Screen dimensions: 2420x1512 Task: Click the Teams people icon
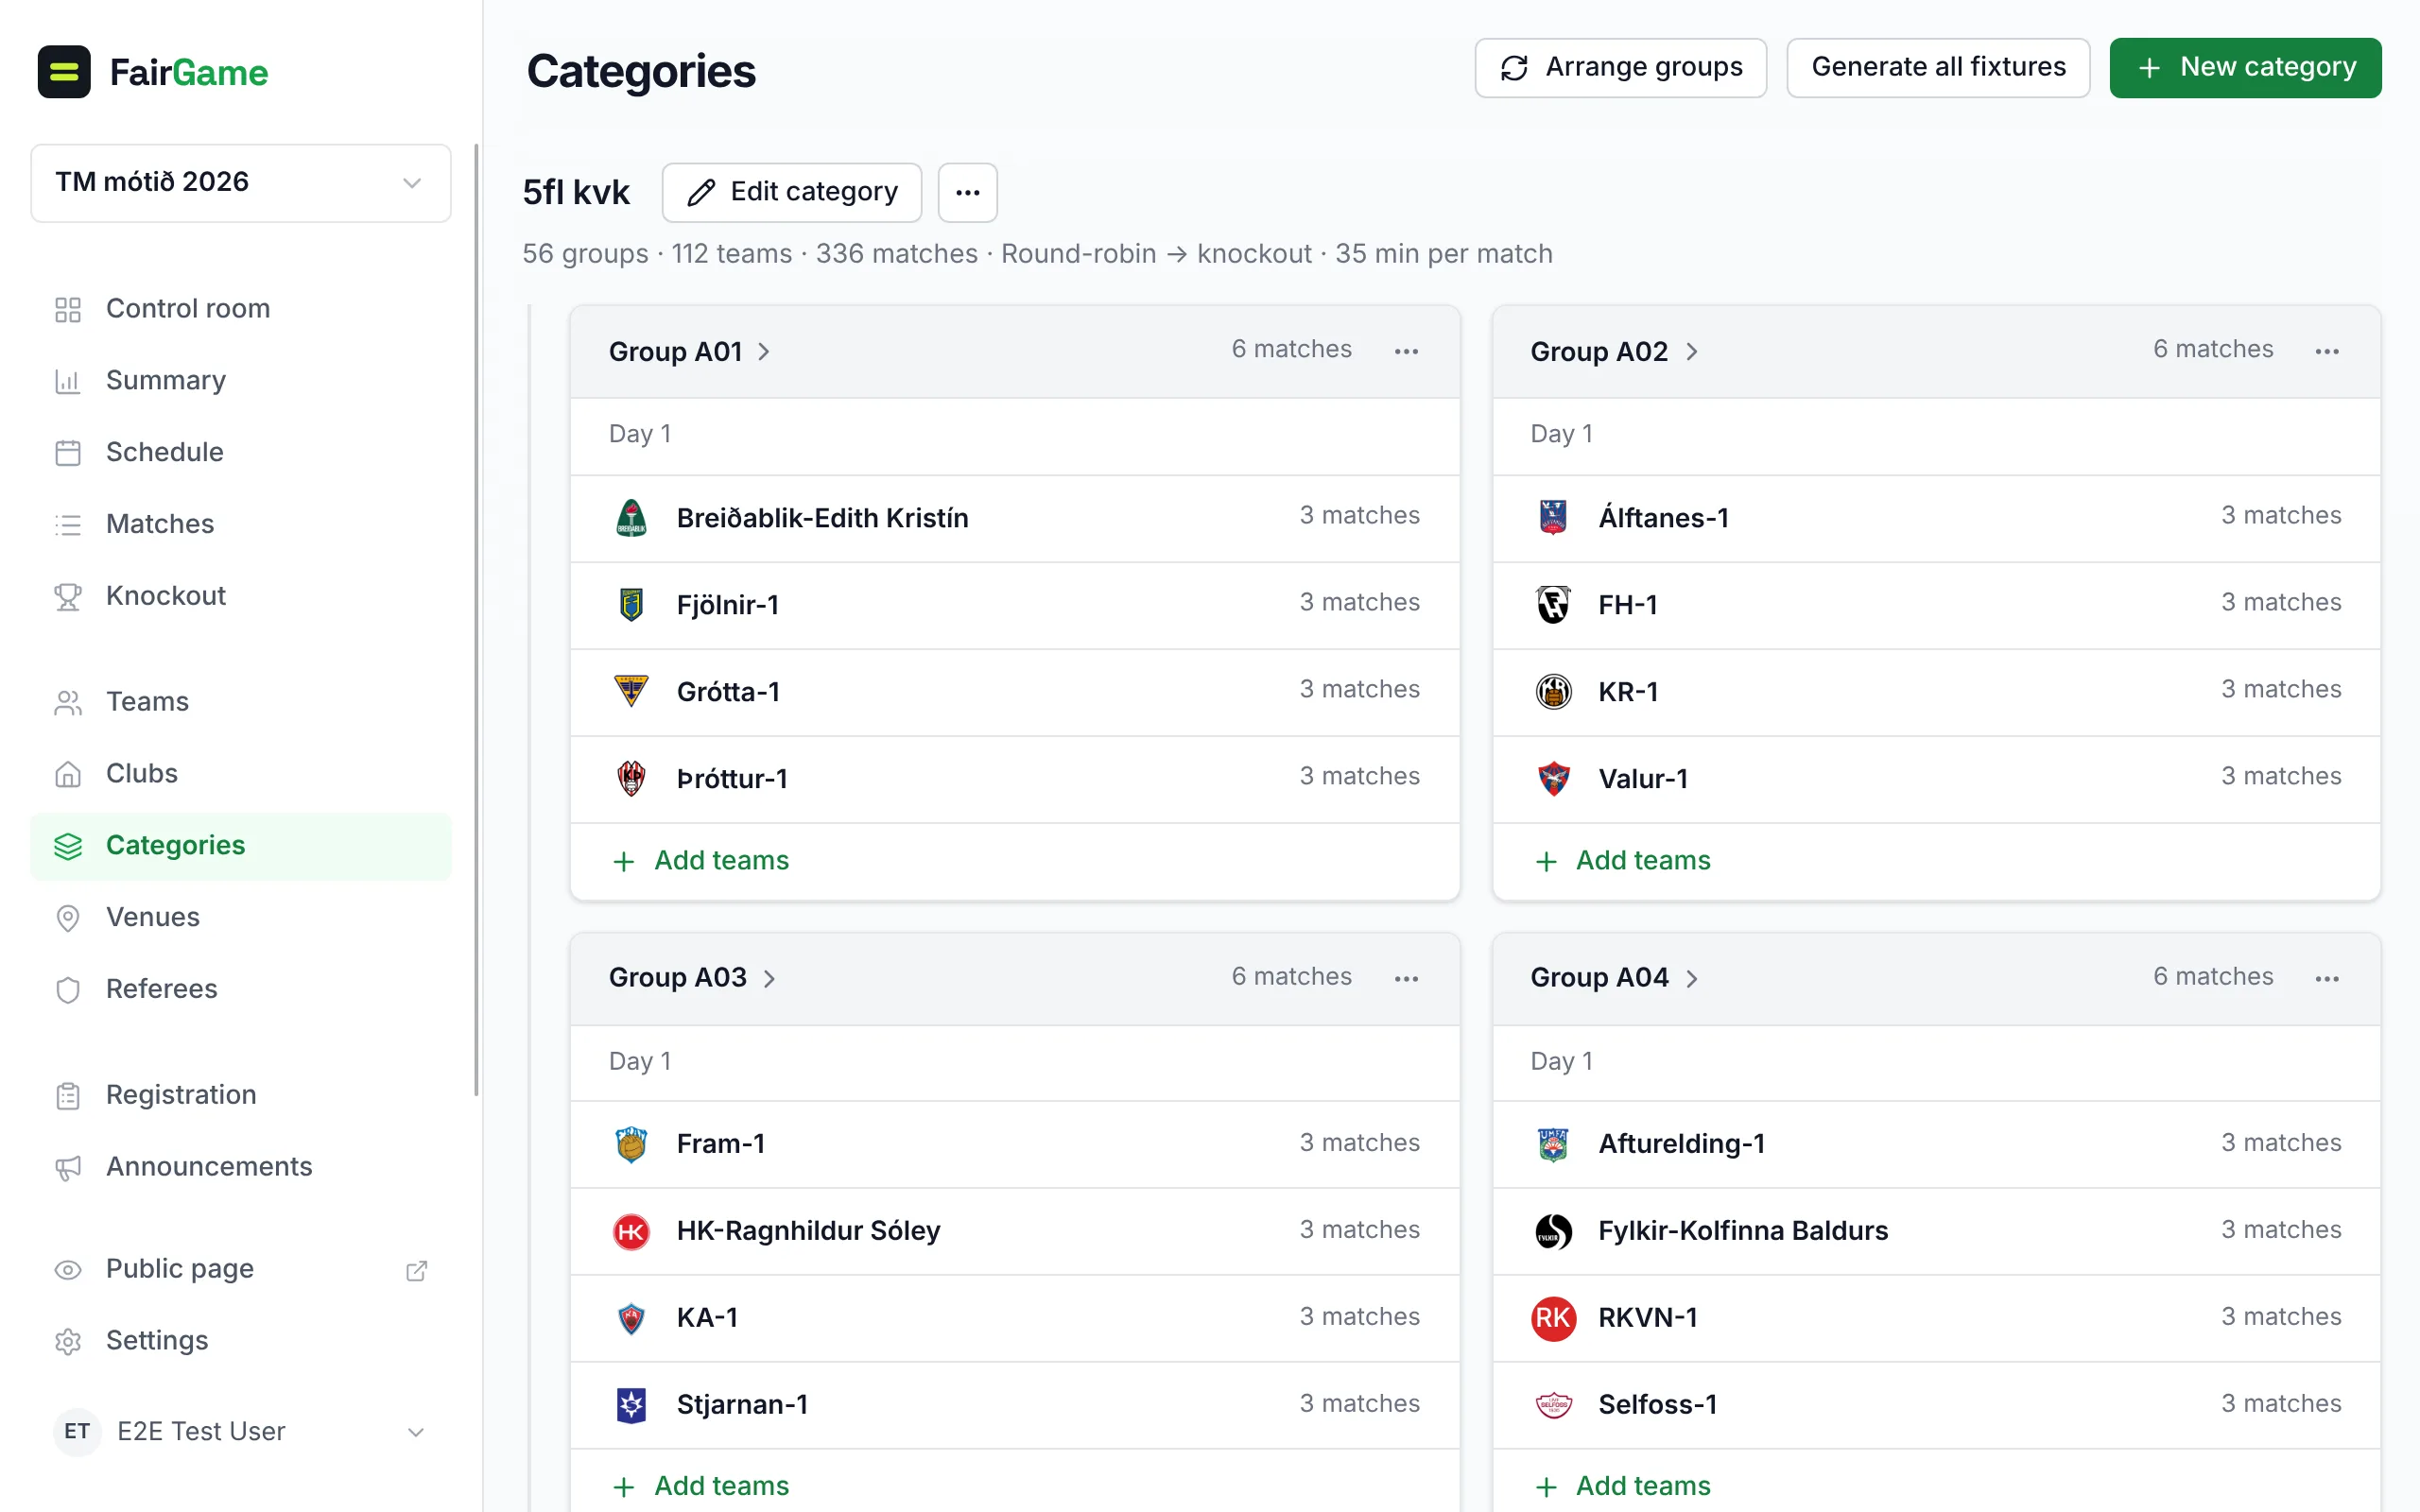tap(68, 702)
